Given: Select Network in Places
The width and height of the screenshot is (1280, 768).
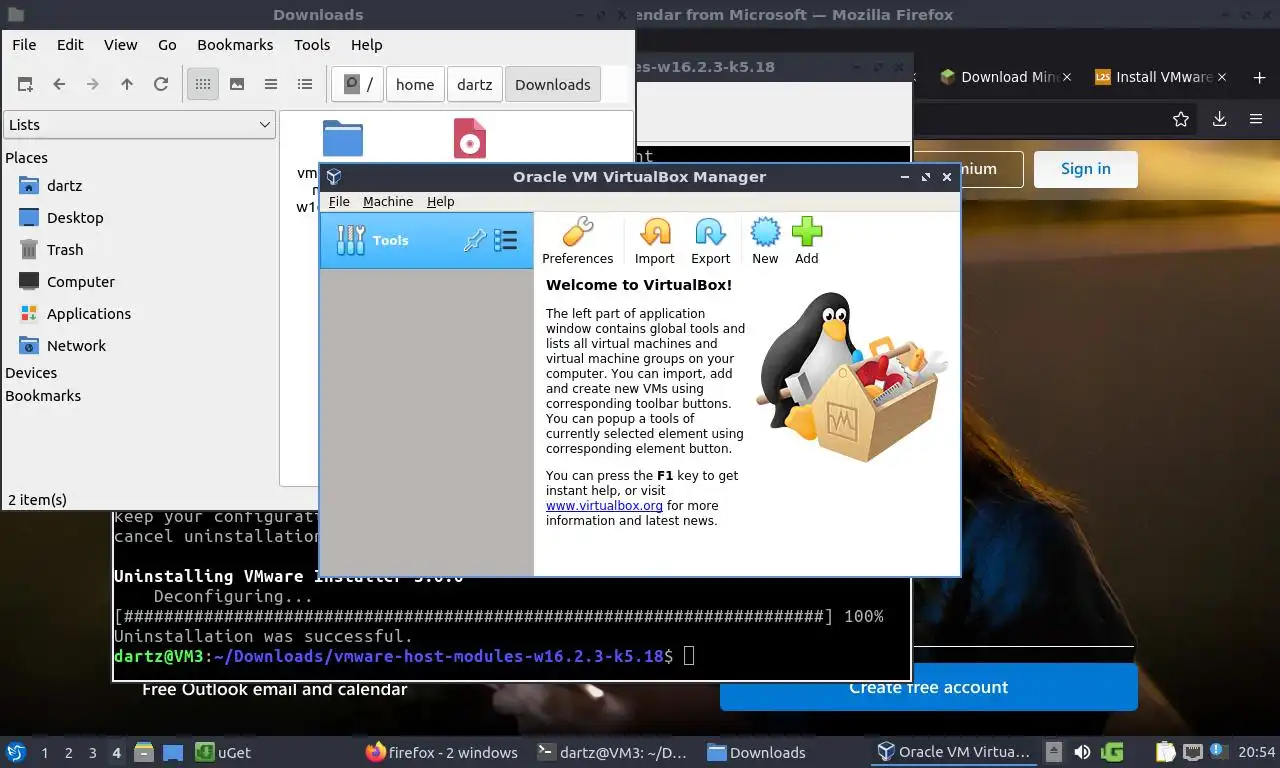Looking at the screenshot, I should tap(76, 346).
